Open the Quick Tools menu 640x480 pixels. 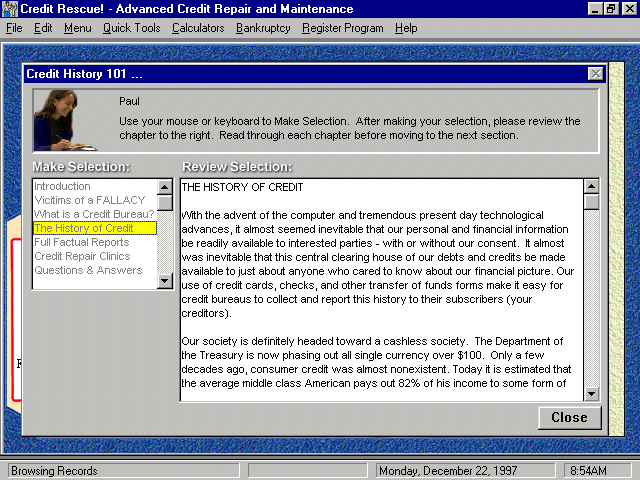coord(131,28)
